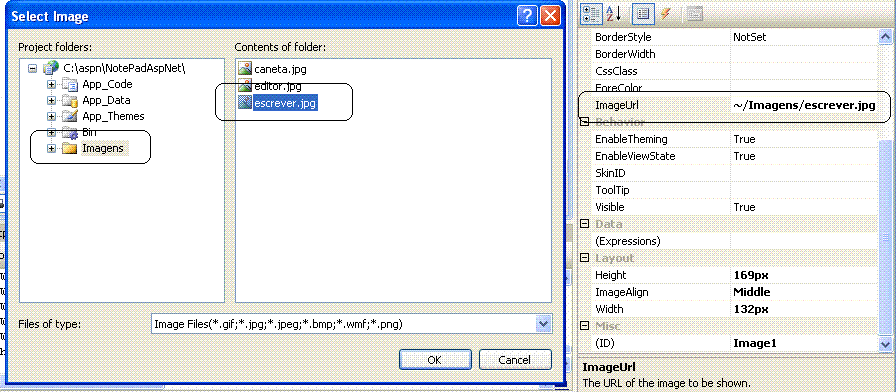The height and width of the screenshot is (392, 896).
Task: Click the caneta.jpg file icon
Action: tap(245, 69)
